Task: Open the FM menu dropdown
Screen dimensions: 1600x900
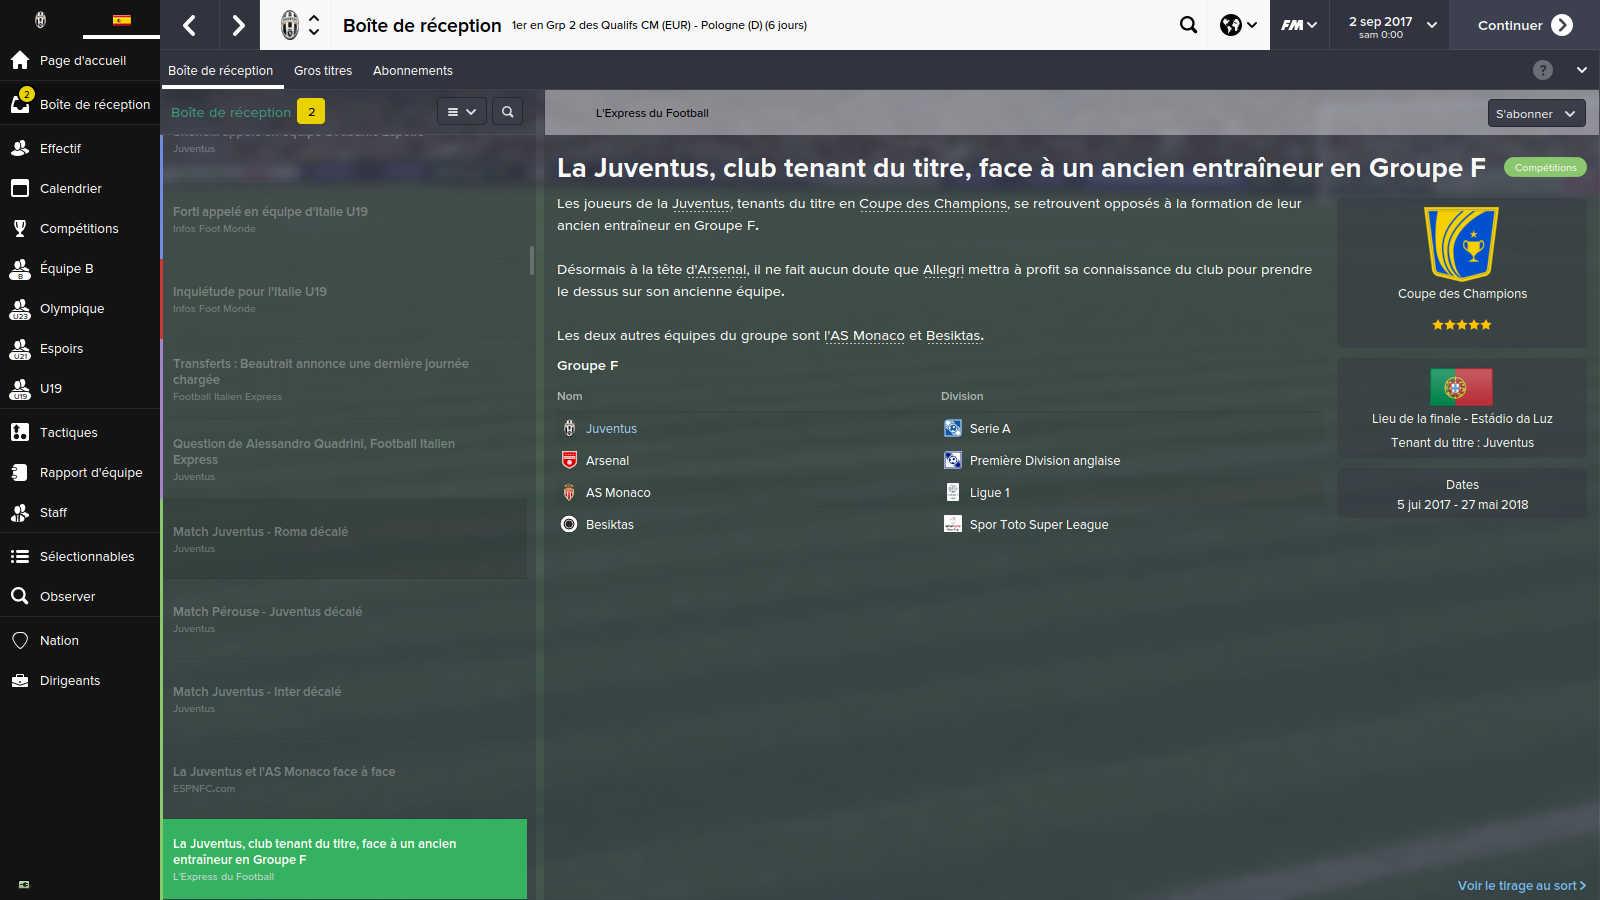Action: (x=1299, y=25)
